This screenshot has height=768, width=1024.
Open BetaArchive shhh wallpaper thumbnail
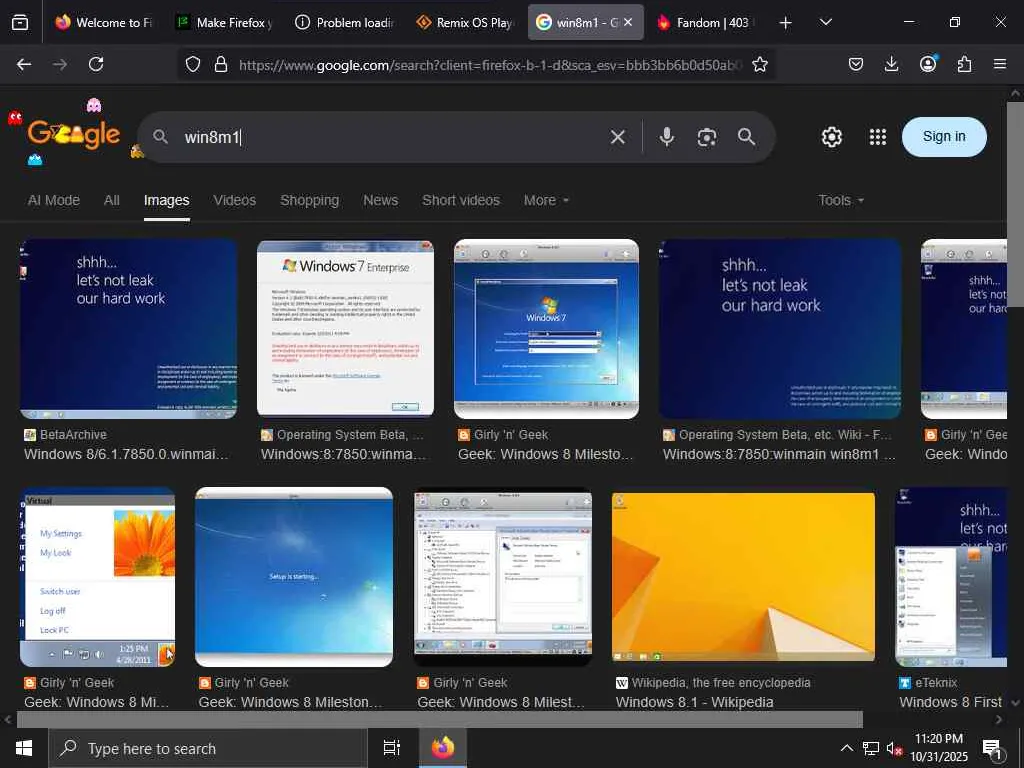click(x=129, y=328)
